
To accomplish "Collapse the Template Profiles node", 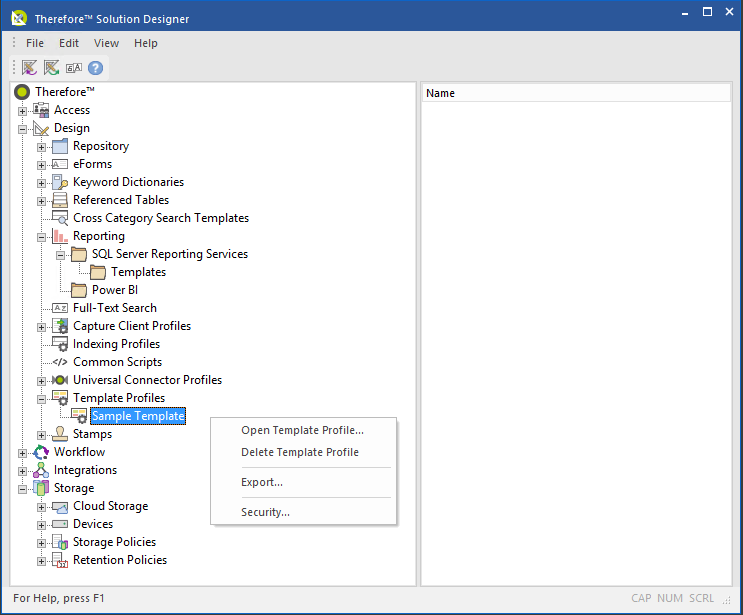I will pyautogui.click(x=41, y=398).
